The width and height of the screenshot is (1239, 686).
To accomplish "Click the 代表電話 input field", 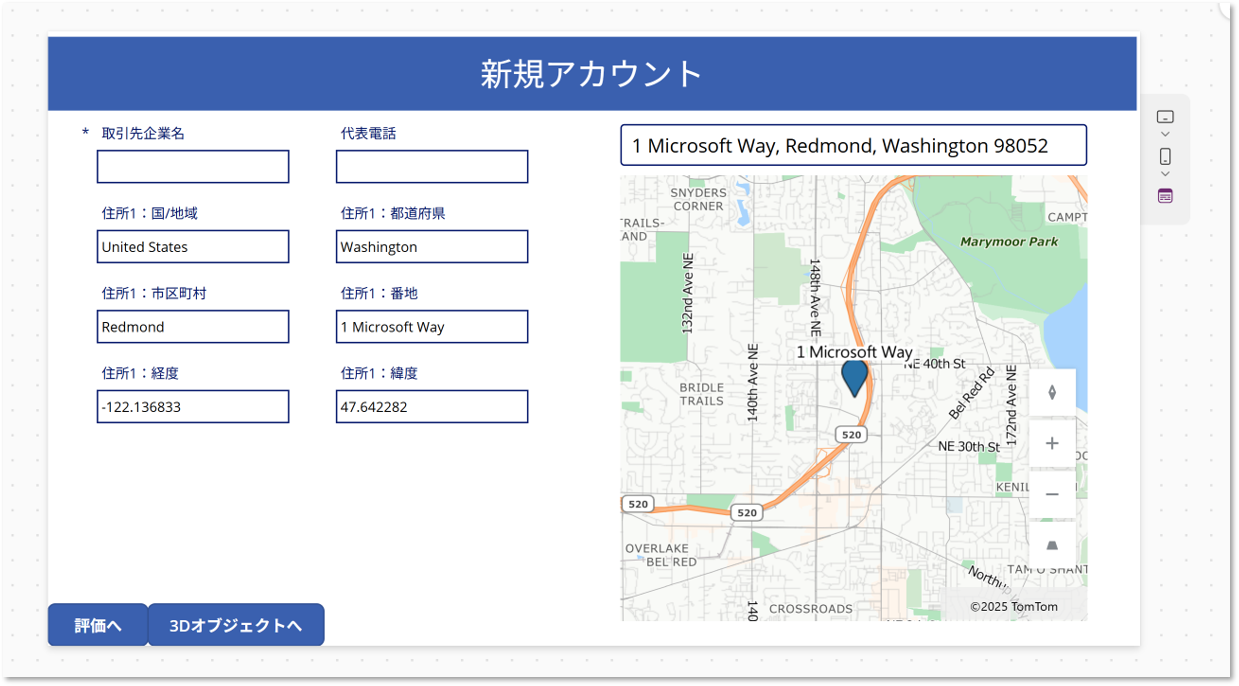I will [432, 167].
